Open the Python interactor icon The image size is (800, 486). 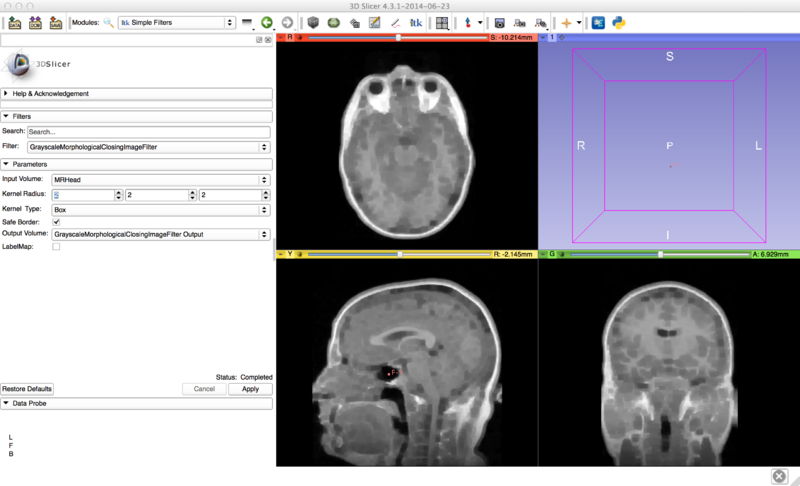click(618, 22)
